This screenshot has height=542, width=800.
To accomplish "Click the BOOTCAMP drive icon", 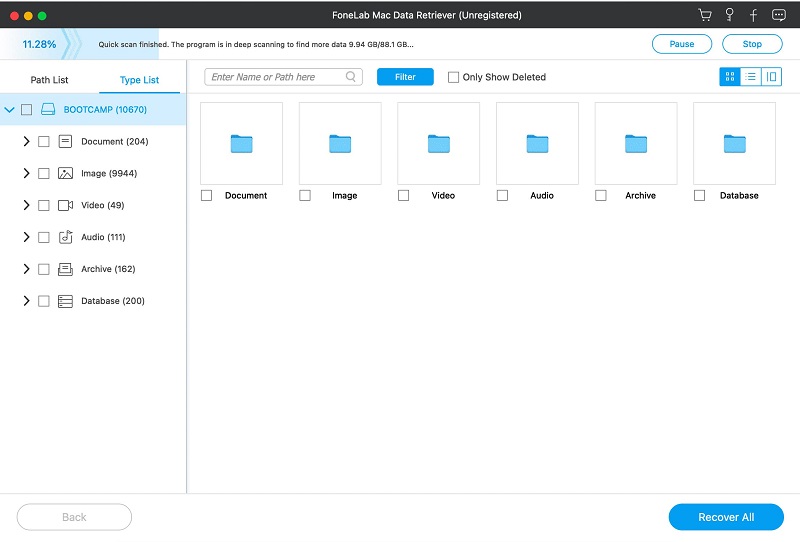I will [48, 109].
